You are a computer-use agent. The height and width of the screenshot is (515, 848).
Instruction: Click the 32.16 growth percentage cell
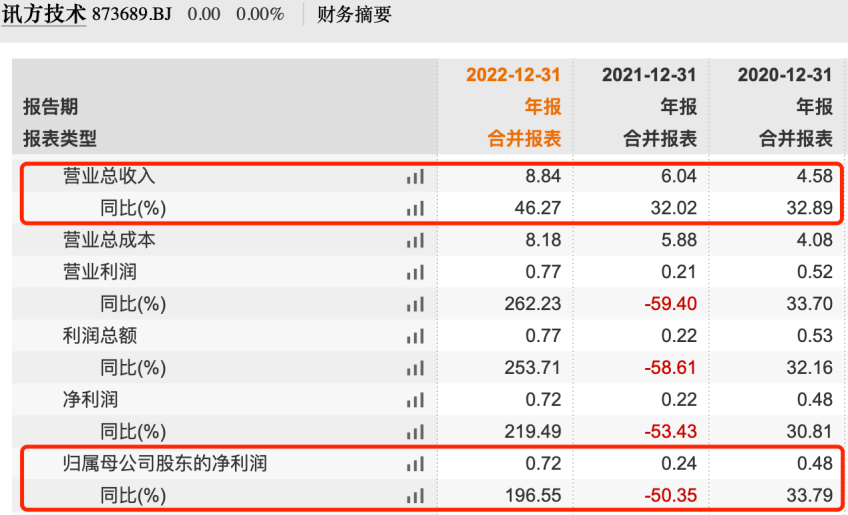(x=809, y=368)
